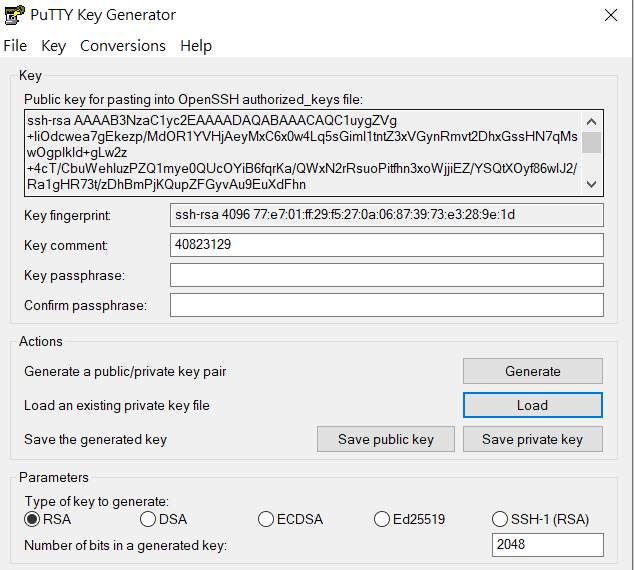The height and width of the screenshot is (570, 634).
Task: Click the PuTTY Key Generator title bar icon
Action: click(x=15, y=15)
